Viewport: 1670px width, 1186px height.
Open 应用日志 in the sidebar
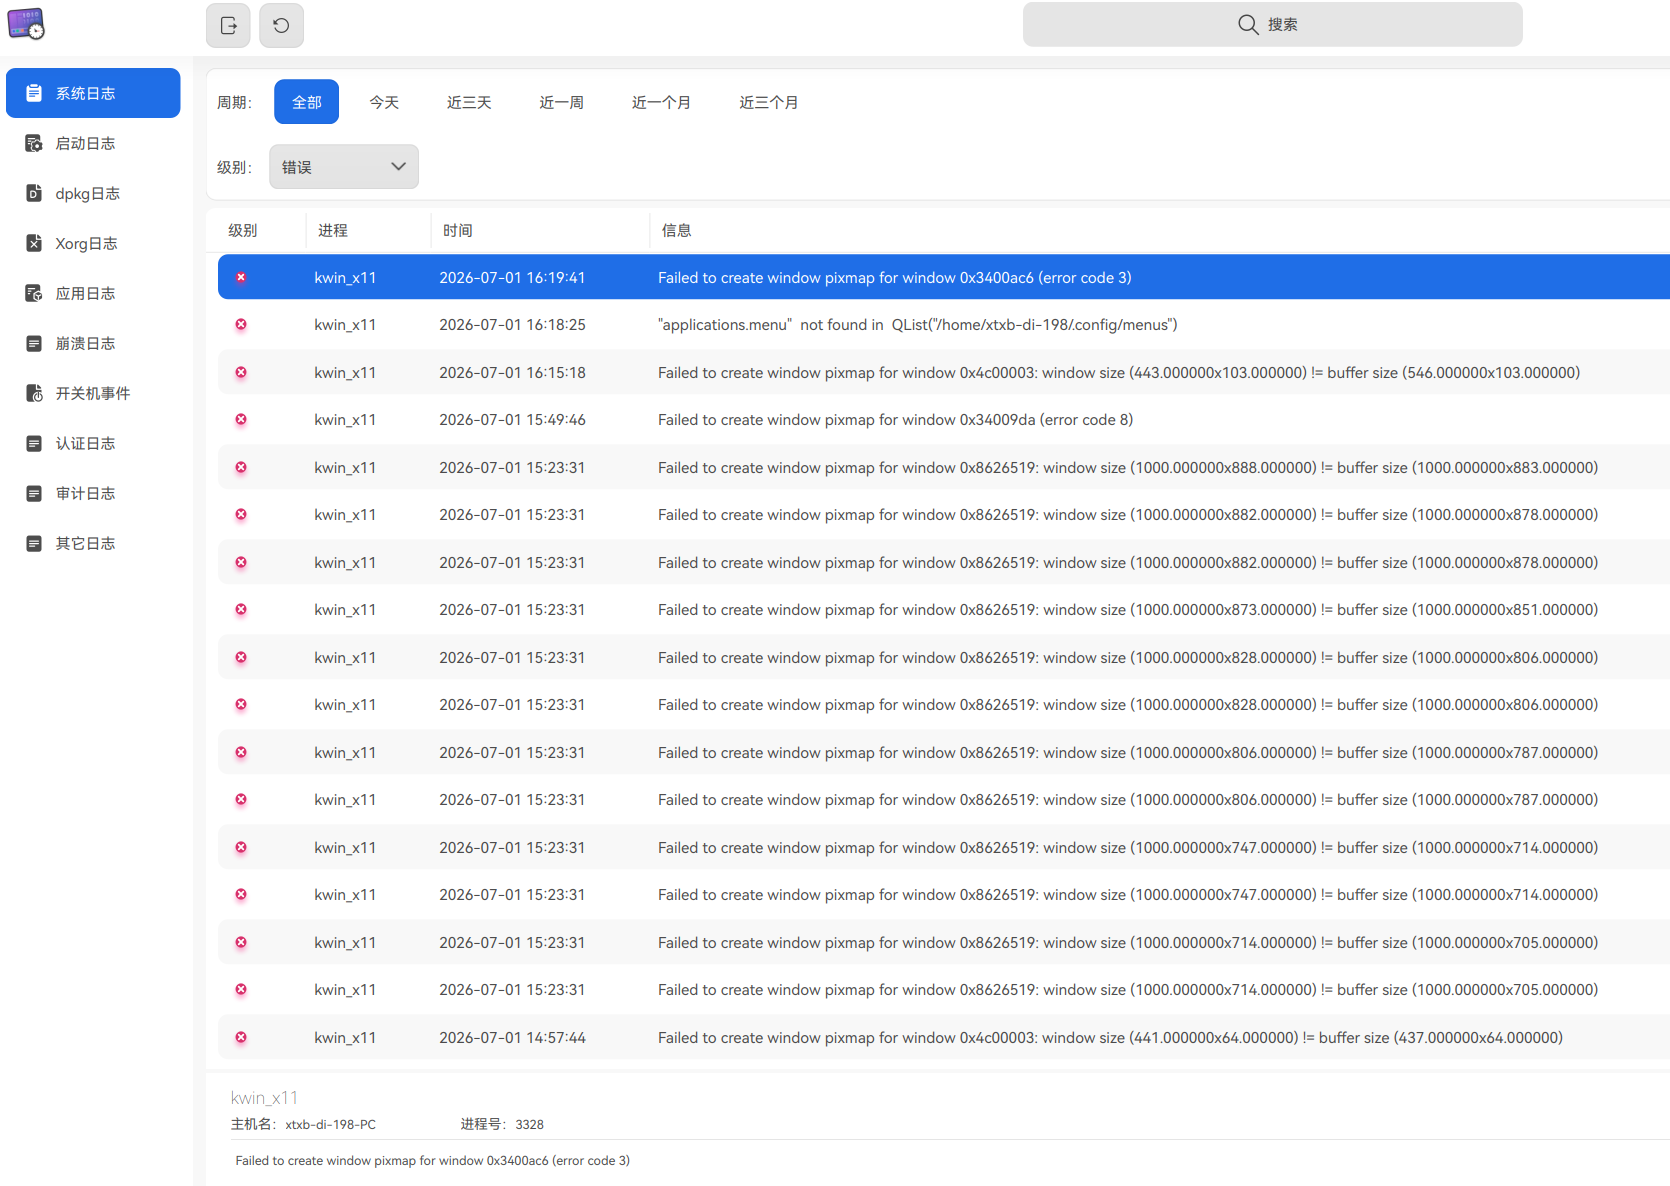pos(93,293)
